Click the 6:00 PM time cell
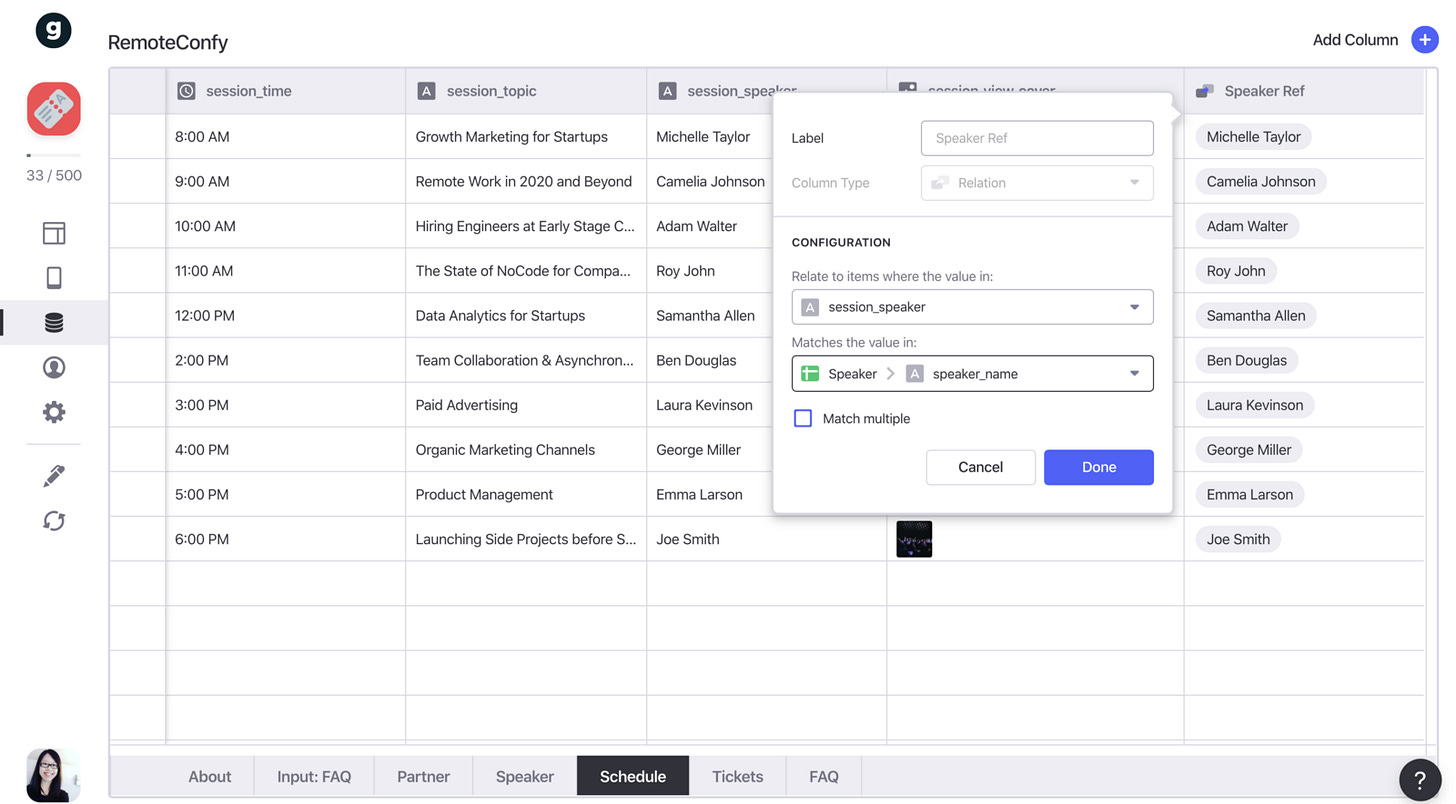Screen dimensions: 1456x804 coord(286,539)
